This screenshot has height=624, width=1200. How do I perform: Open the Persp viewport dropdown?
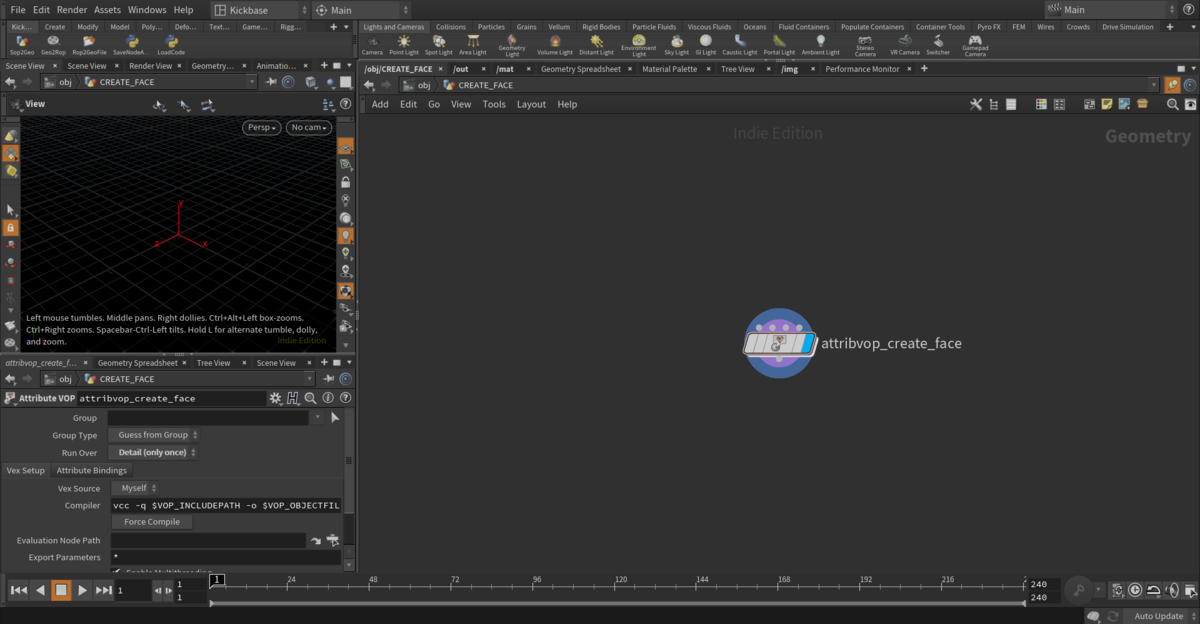261,127
